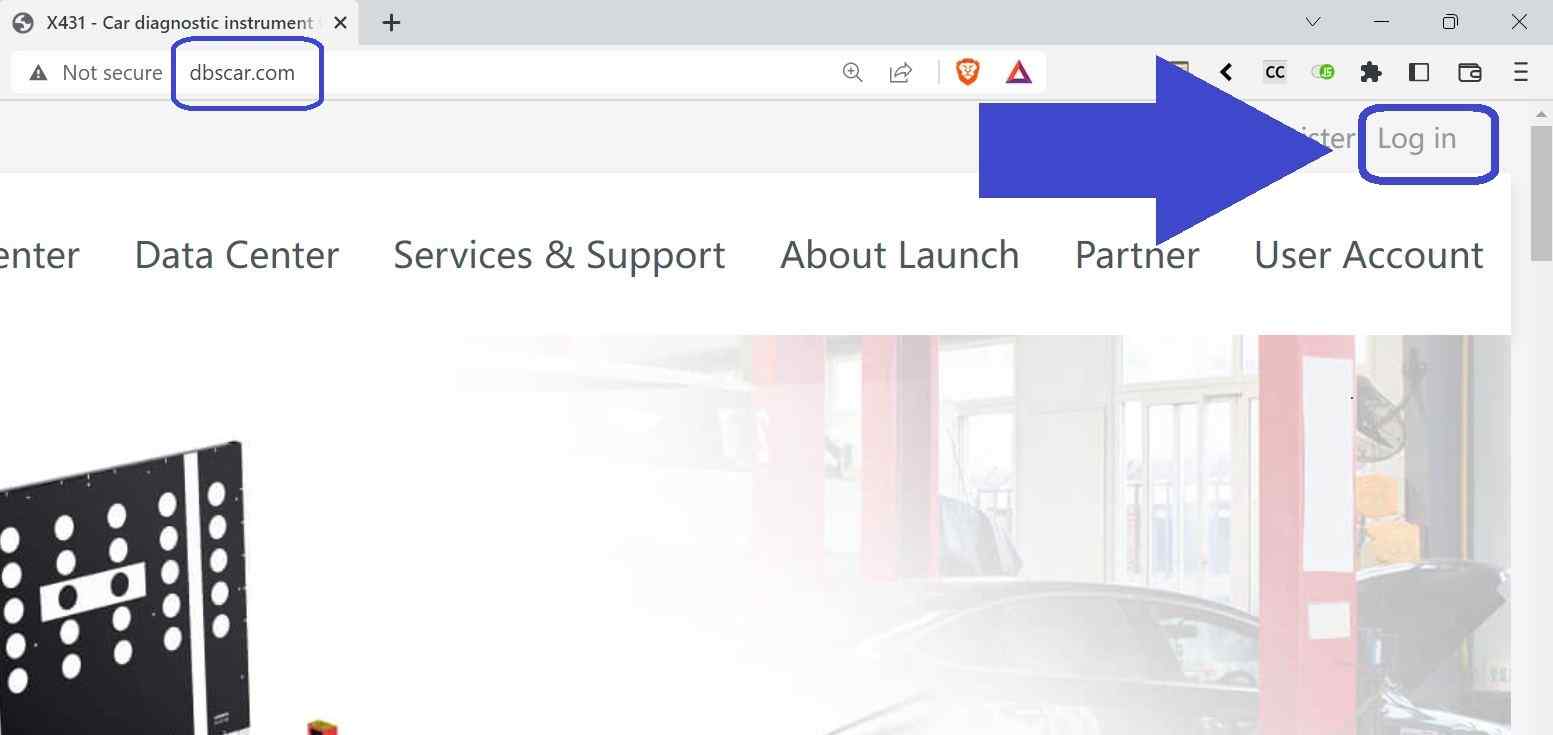Open the Data Center menu

[x=237, y=255]
